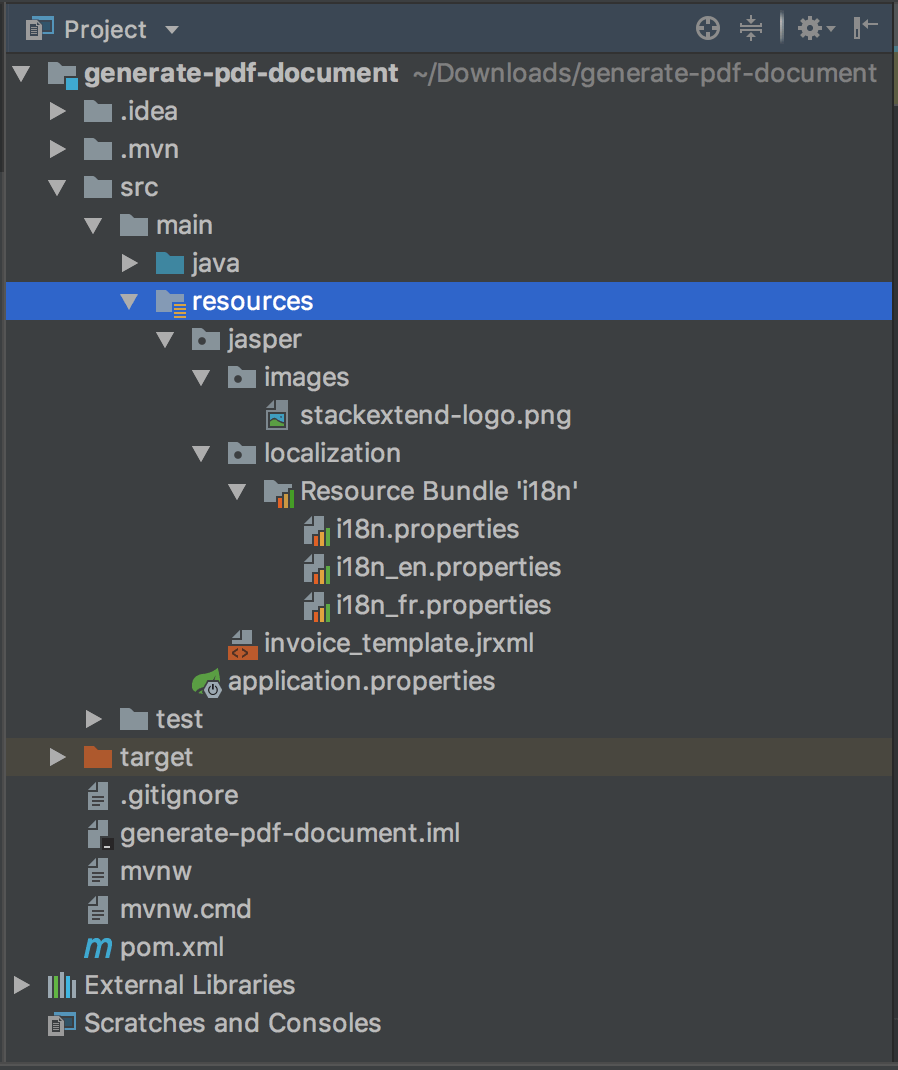Image resolution: width=898 pixels, height=1070 pixels.
Task: Click the invoice_template.jrxml file icon
Action: (x=241, y=643)
